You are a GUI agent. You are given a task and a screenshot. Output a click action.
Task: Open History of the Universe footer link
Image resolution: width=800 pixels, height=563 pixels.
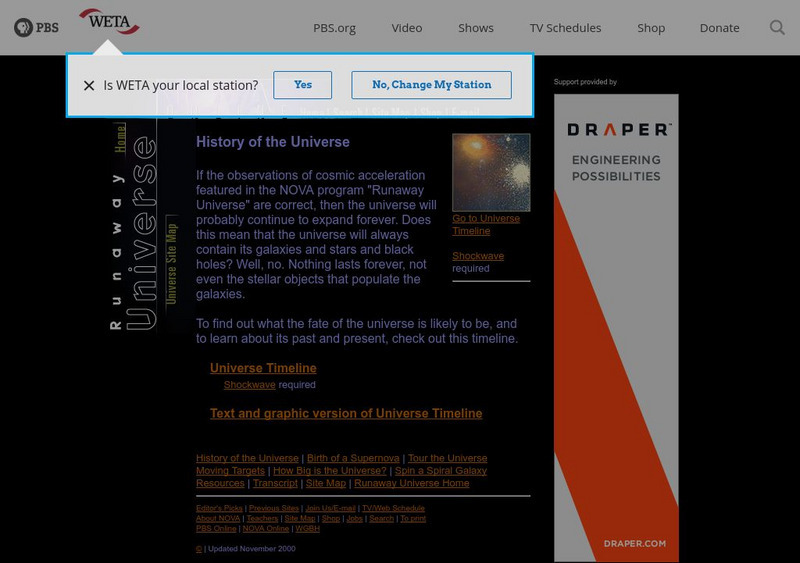pos(247,458)
